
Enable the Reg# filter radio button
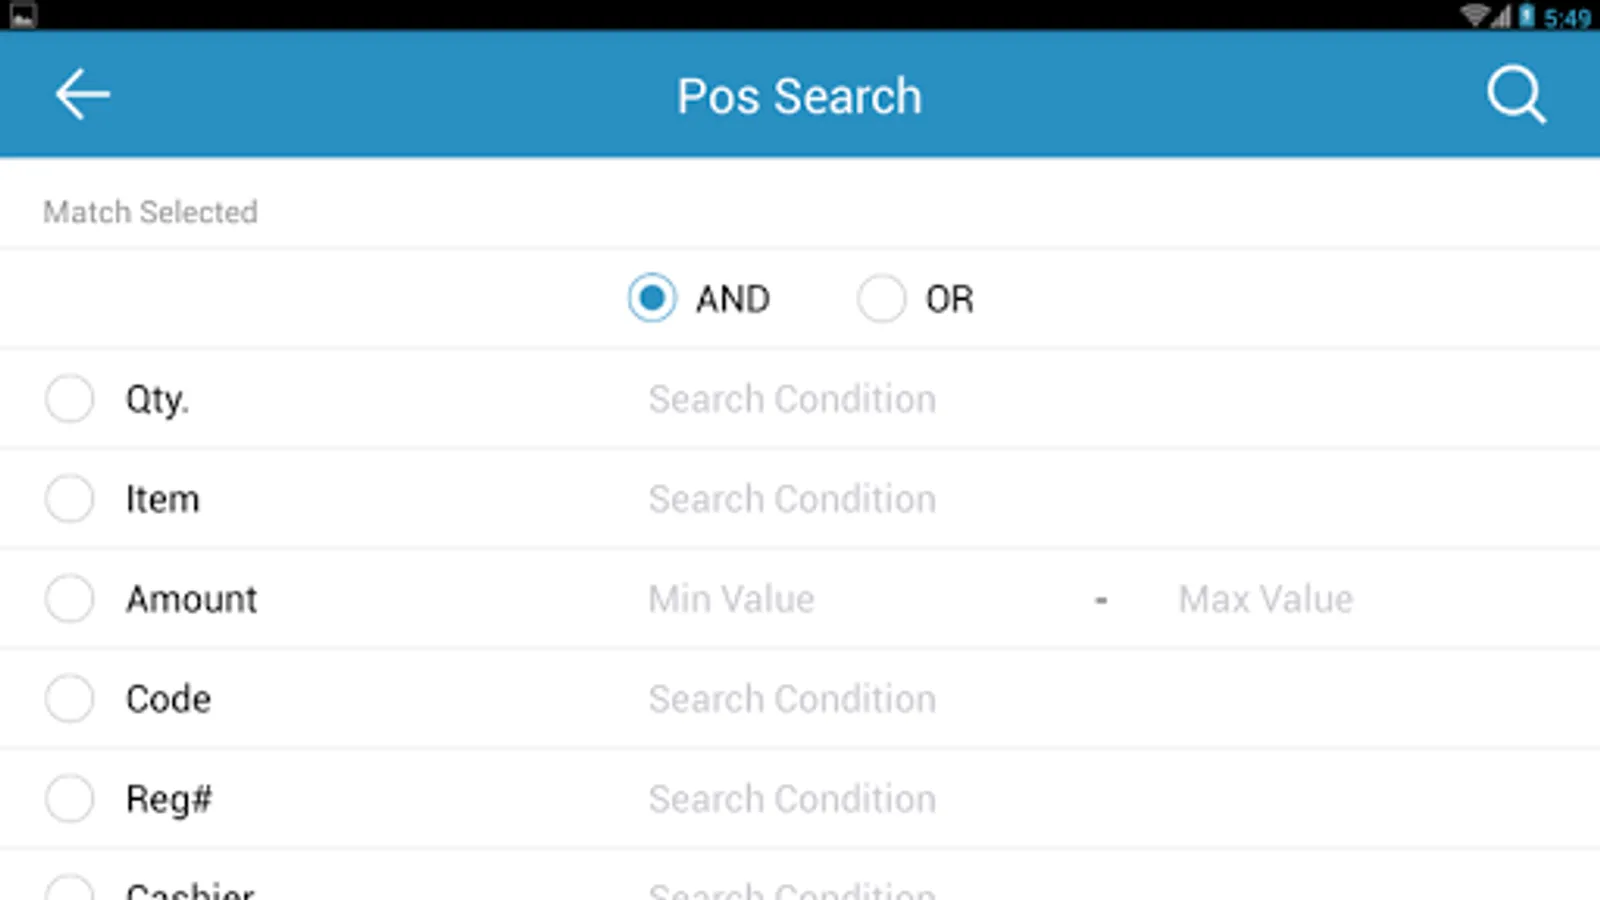(69, 798)
